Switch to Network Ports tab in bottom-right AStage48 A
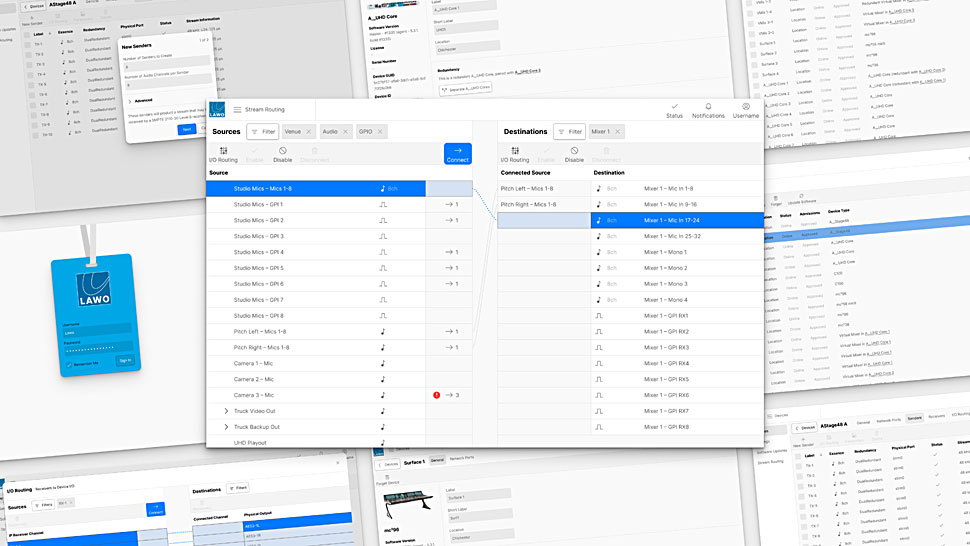 888,420
